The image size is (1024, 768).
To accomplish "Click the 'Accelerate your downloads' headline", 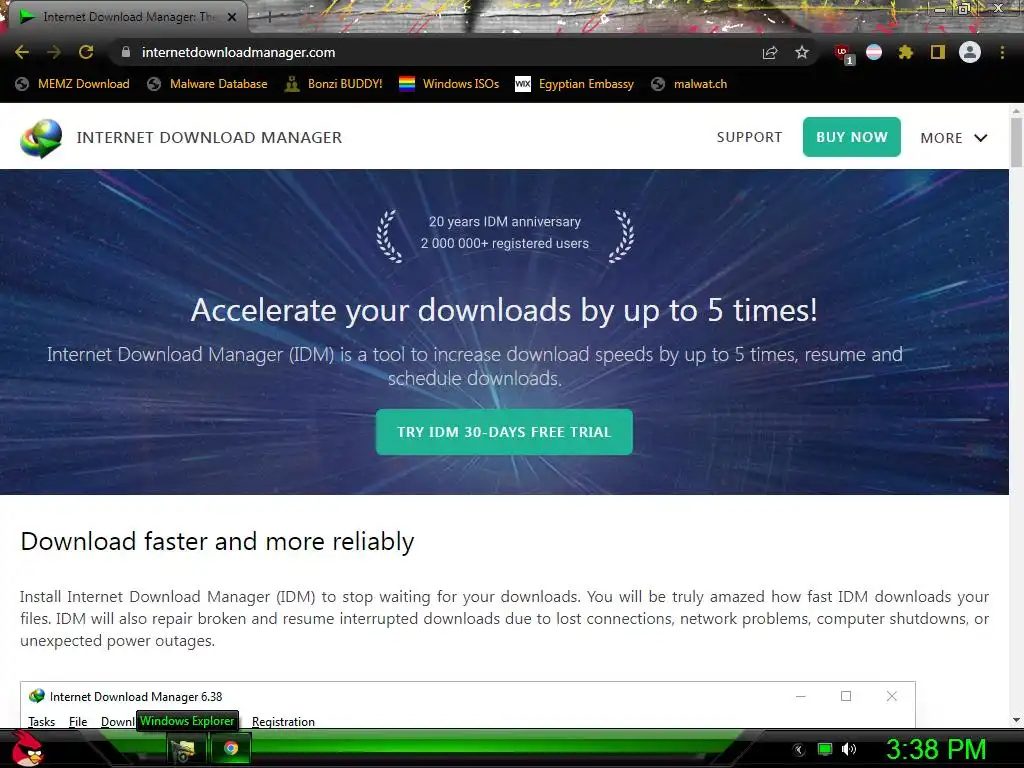I will (504, 310).
